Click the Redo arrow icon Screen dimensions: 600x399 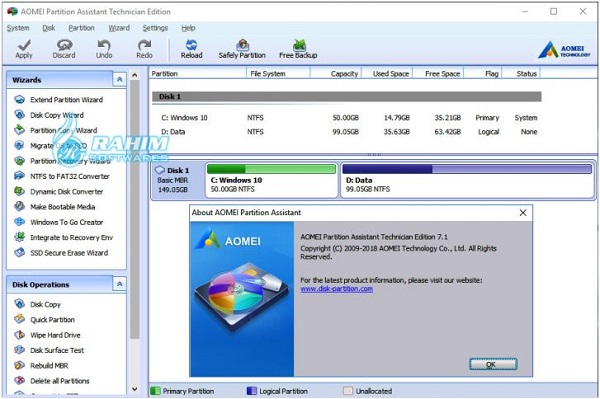pyautogui.click(x=144, y=45)
